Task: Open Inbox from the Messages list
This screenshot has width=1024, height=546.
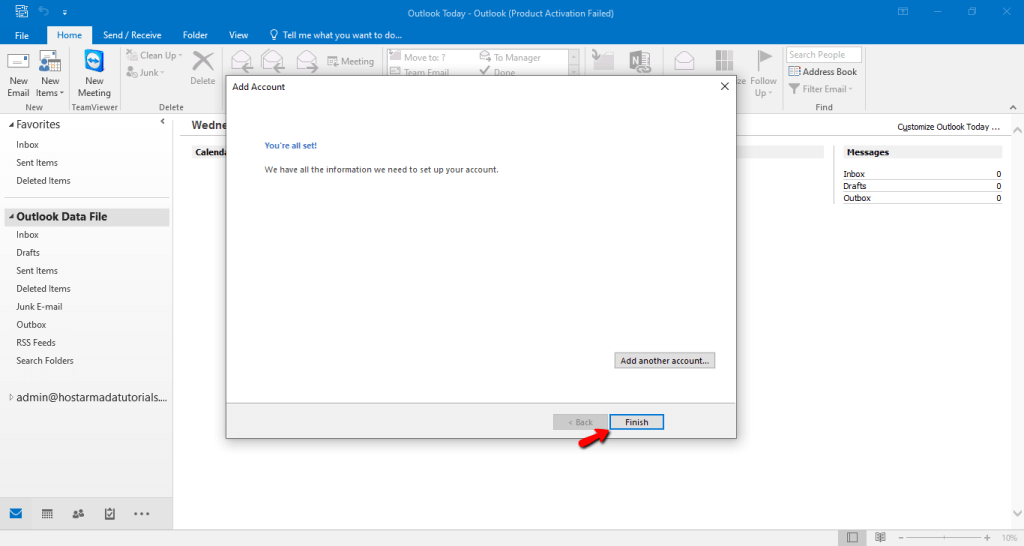Action: (x=854, y=174)
